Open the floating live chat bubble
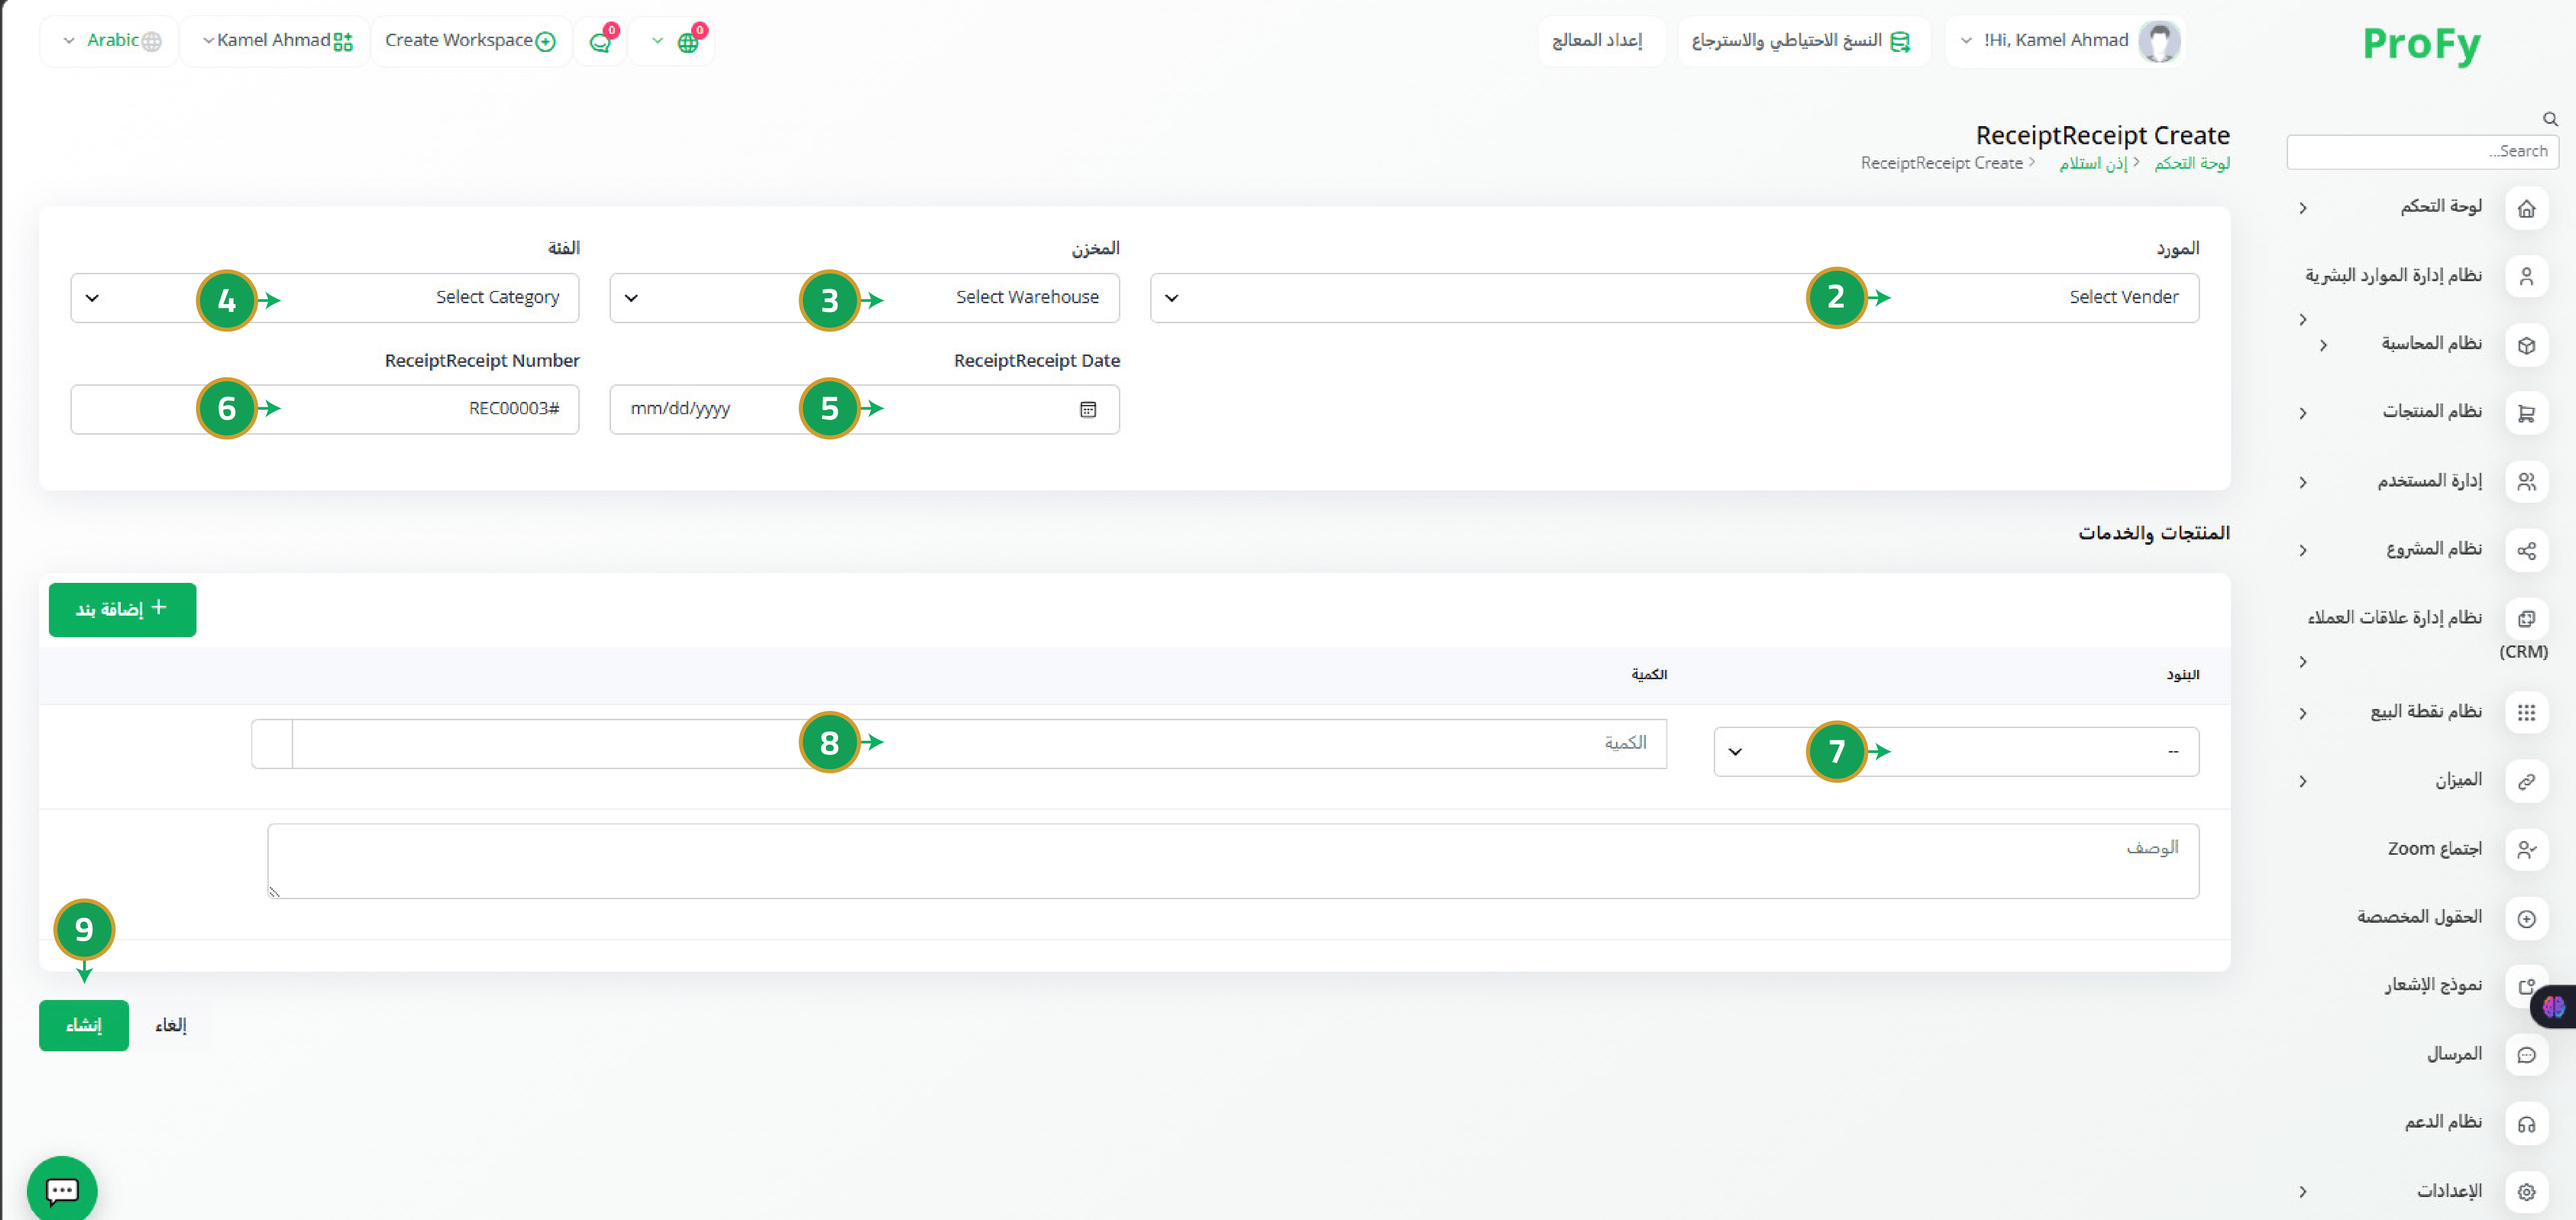Viewport: 2576px width, 1220px height. [62, 1190]
